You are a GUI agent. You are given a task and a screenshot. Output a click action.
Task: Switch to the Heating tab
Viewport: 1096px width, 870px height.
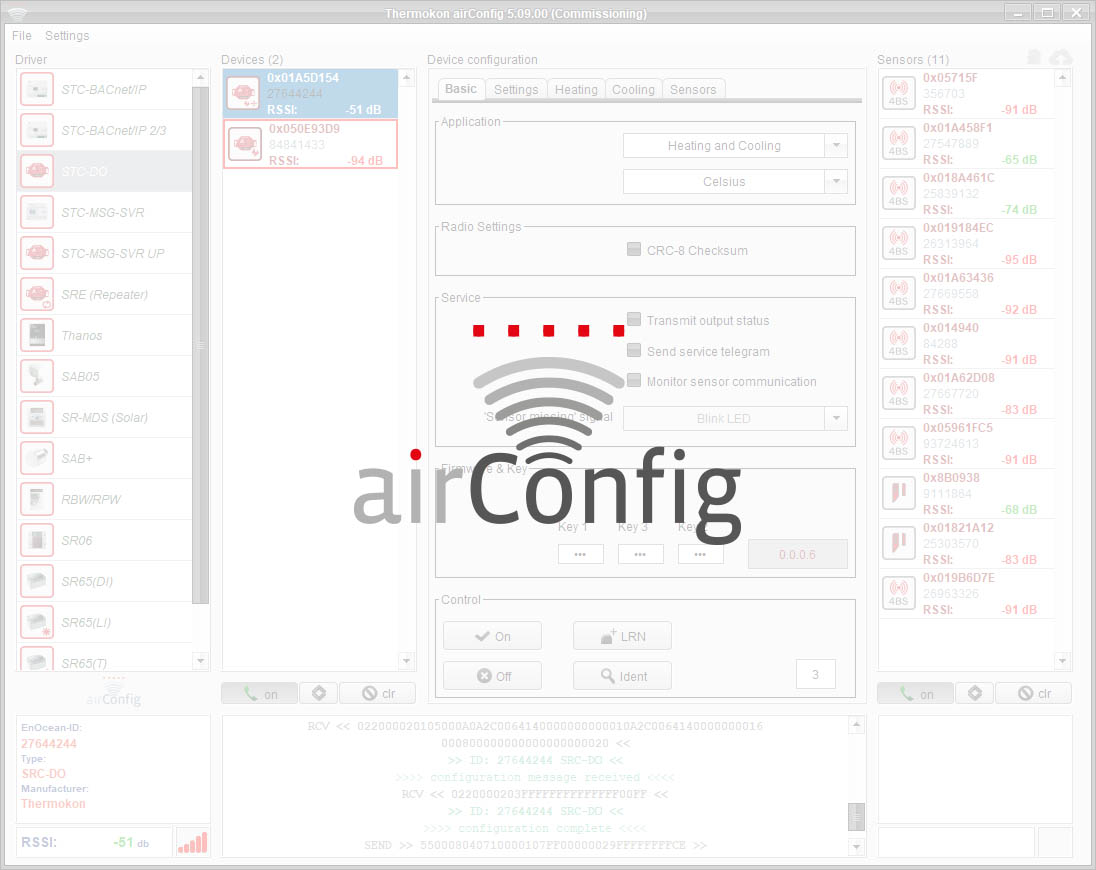point(576,89)
